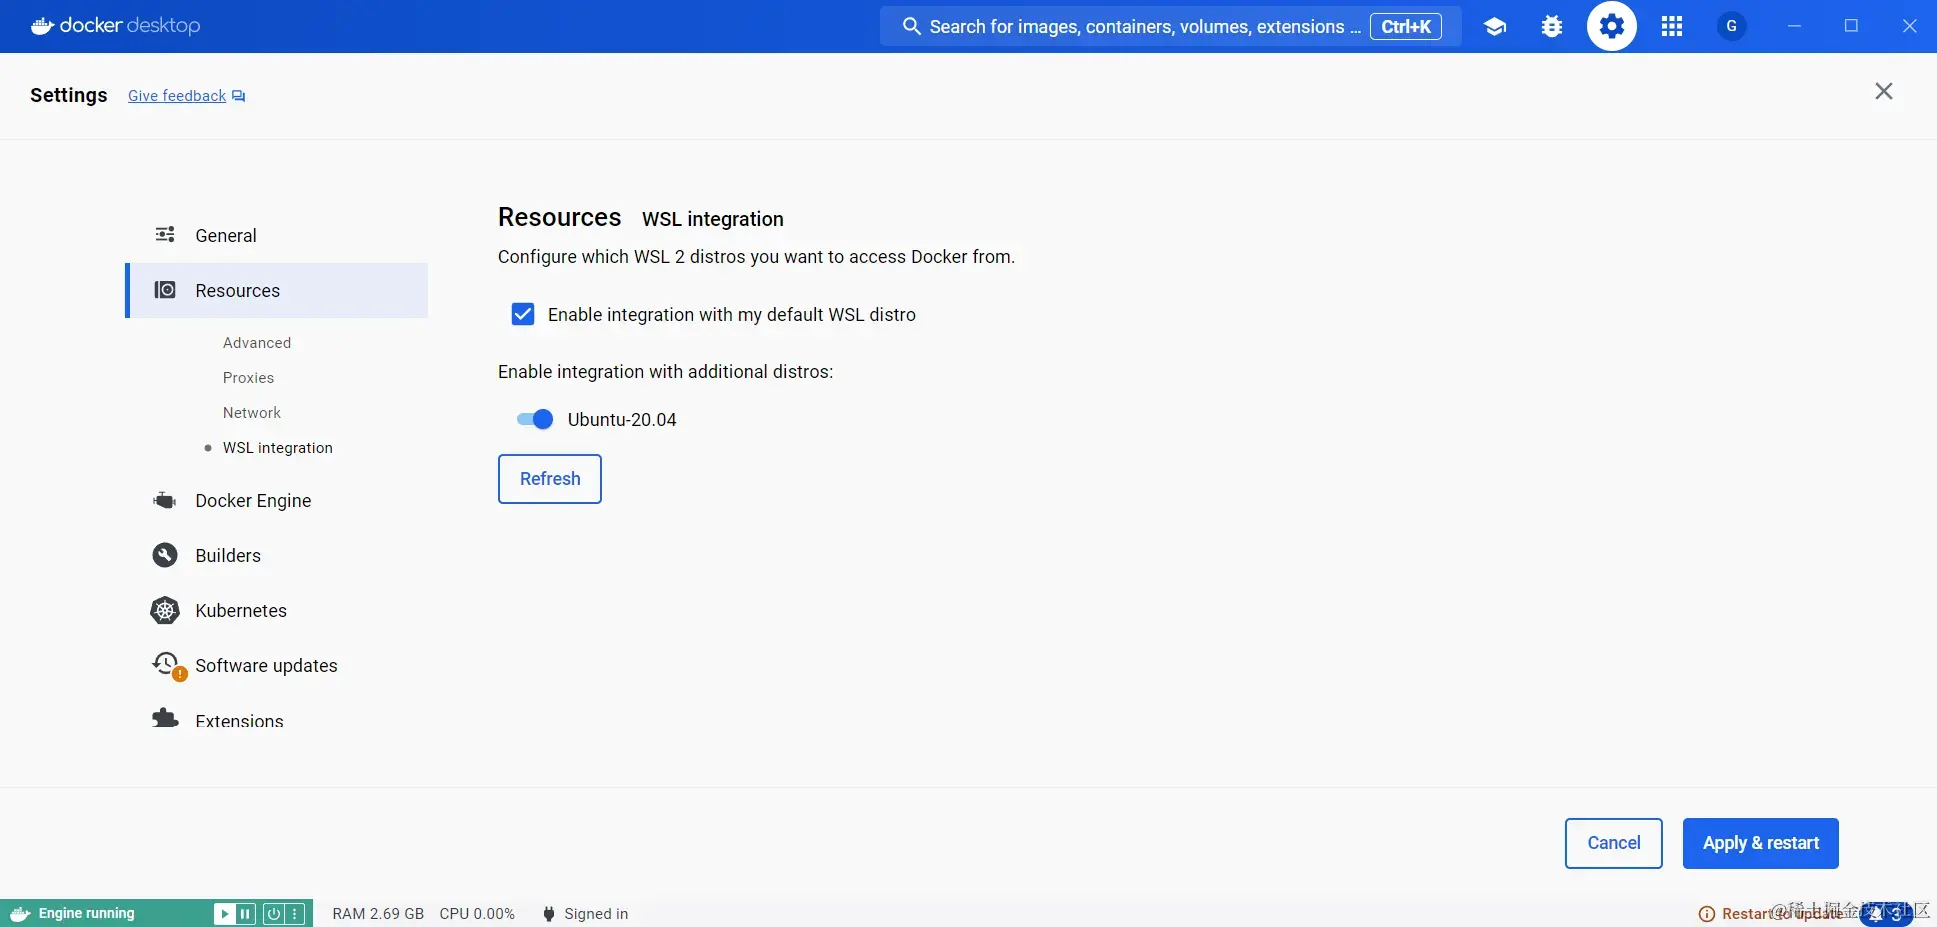Click the search images and containers field
This screenshot has width=1937, height=927.
coord(1170,26)
